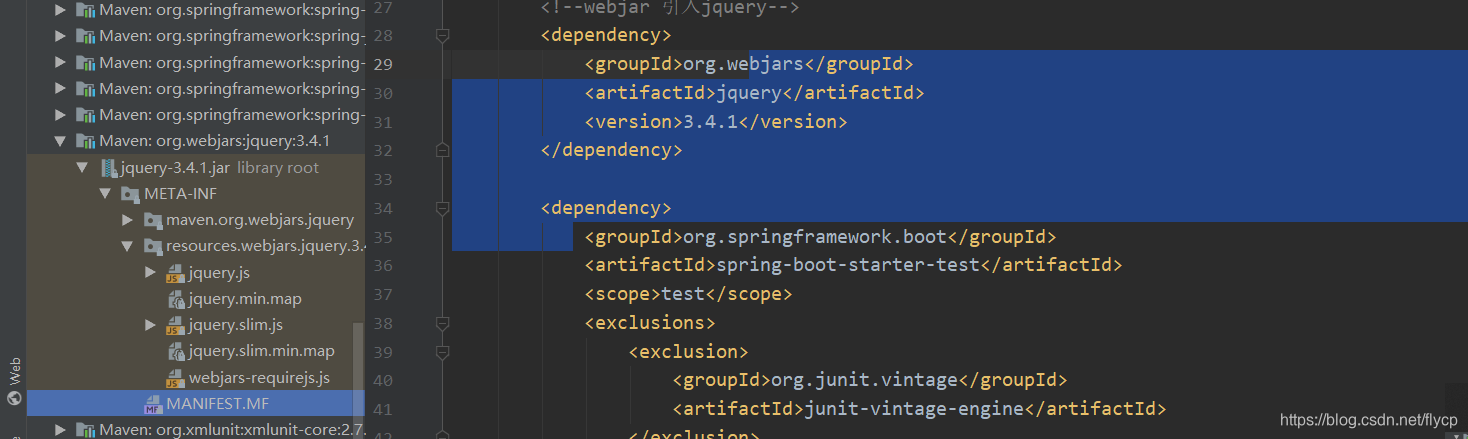The height and width of the screenshot is (439, 1468).
Task: Select jquery.min.map in the tree
Action: (245, 299)
